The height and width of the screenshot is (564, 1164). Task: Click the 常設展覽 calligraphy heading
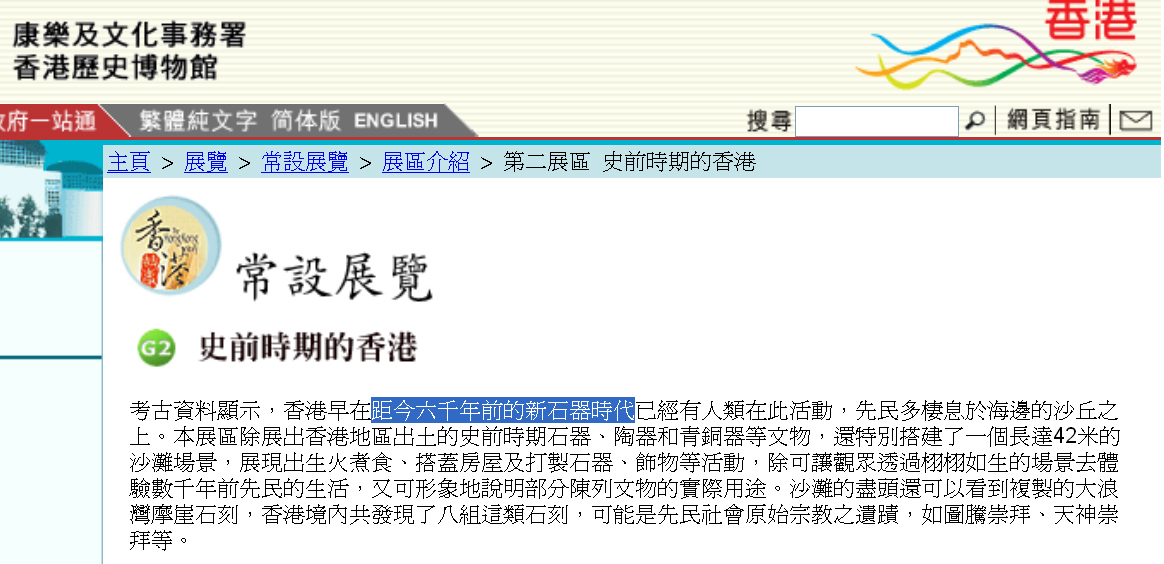[x=334, y=278]
